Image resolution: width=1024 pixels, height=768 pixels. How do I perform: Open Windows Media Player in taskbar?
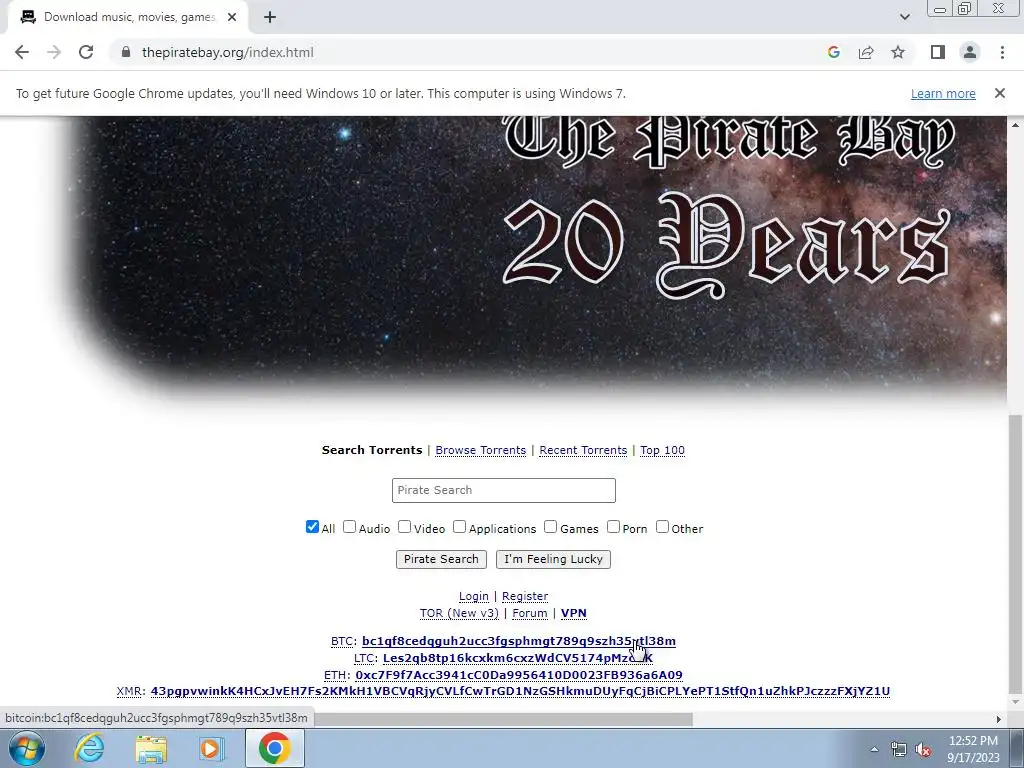click(212, 748)
